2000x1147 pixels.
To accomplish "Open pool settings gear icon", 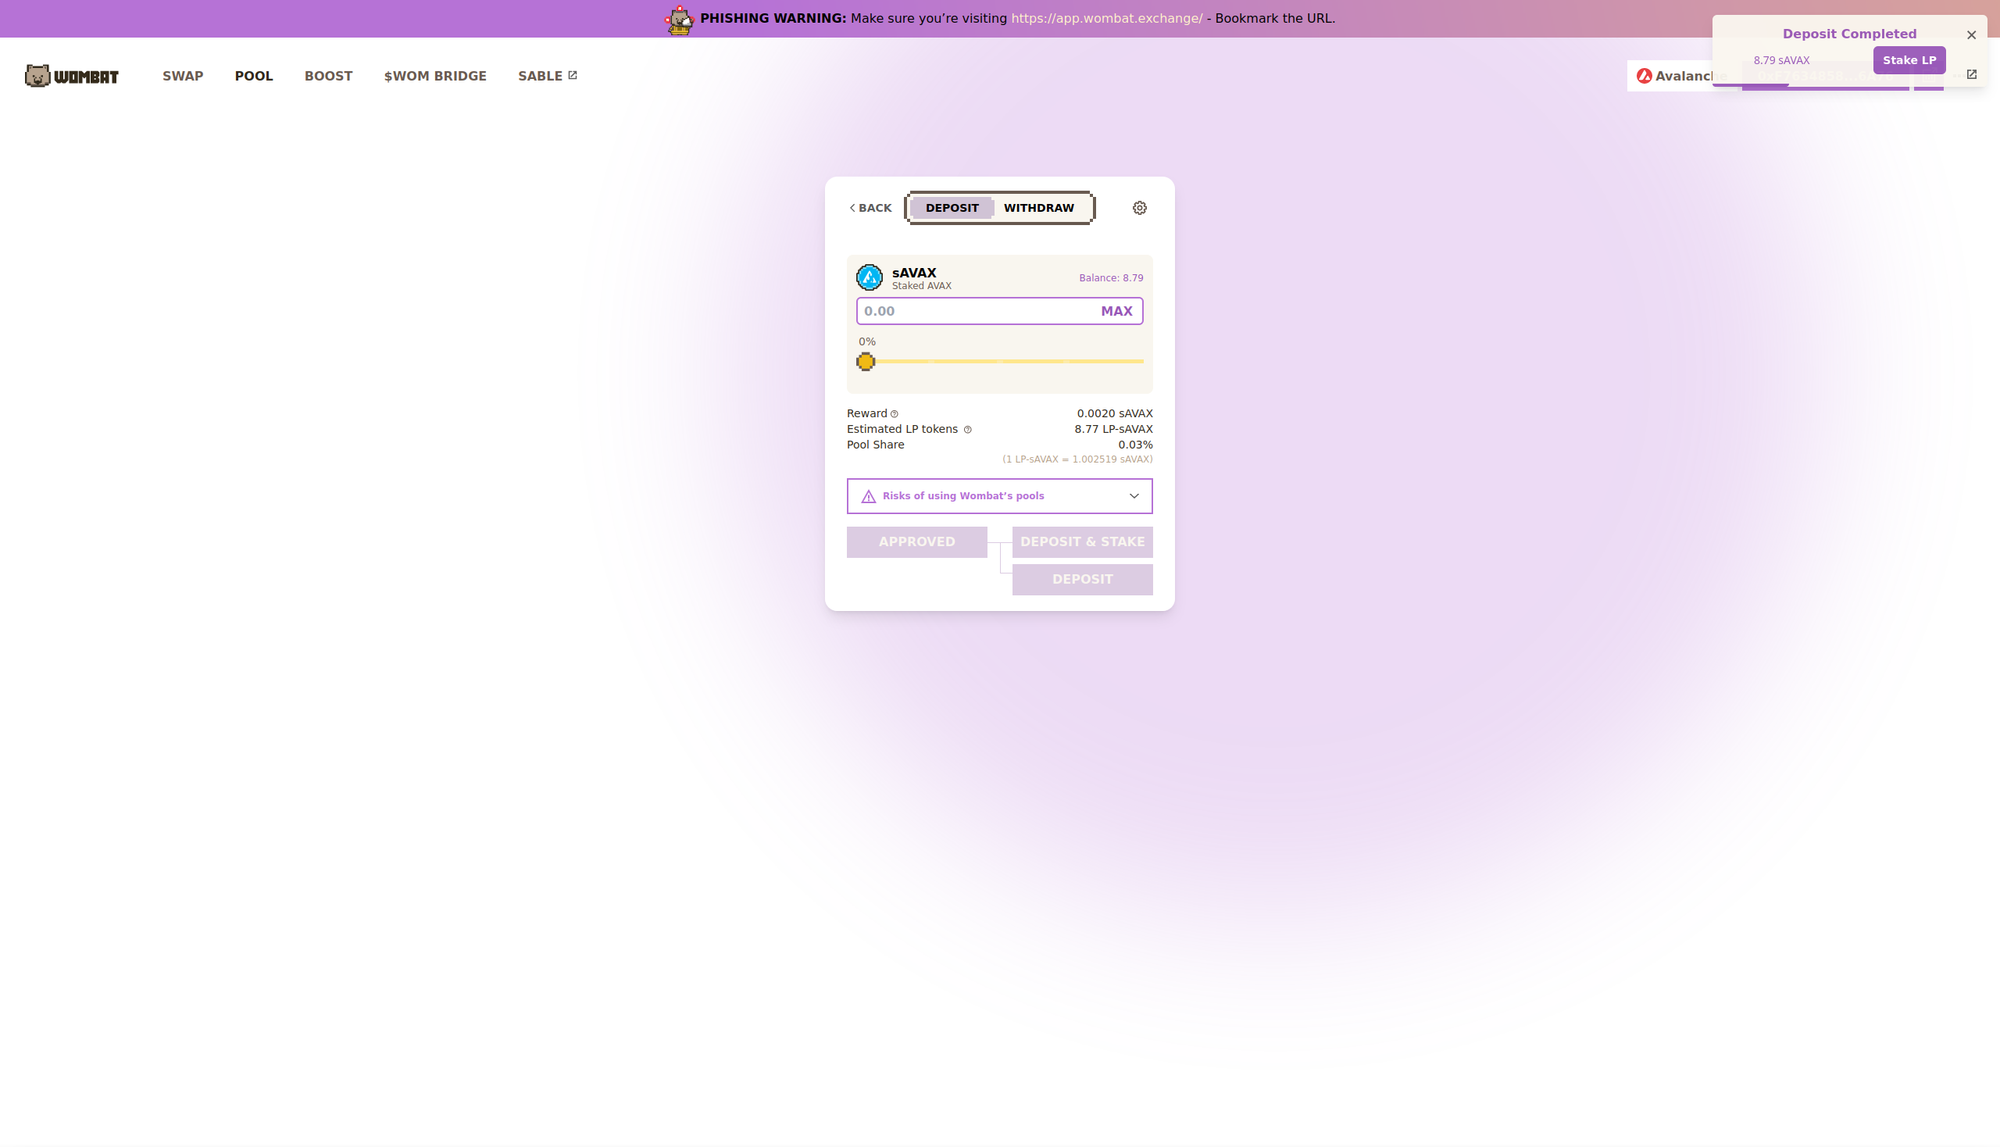I will tap(1139, 208).
